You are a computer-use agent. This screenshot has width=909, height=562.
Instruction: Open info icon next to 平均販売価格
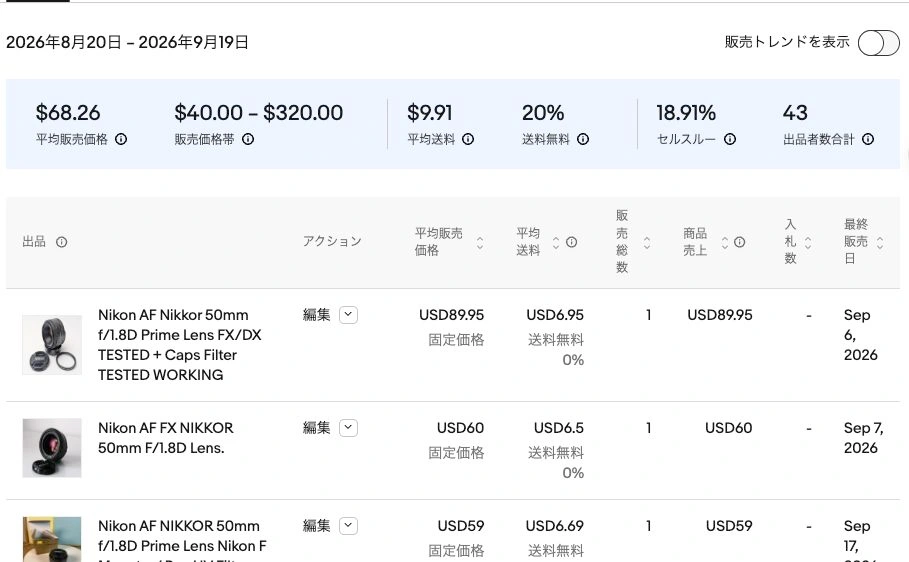pyautogui.click(x=121, y=139)
